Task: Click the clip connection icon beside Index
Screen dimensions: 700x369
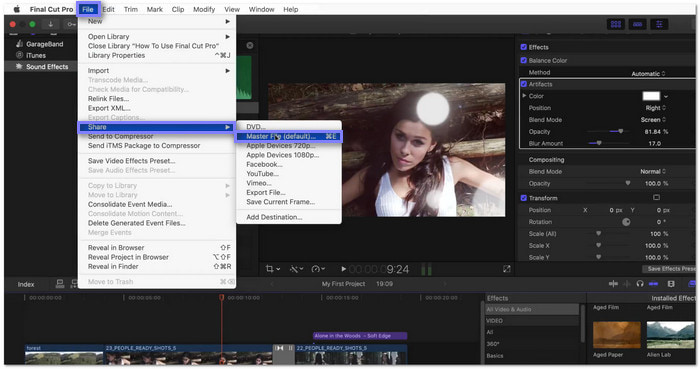Action: pyautogui.click(x=60, y=284)
